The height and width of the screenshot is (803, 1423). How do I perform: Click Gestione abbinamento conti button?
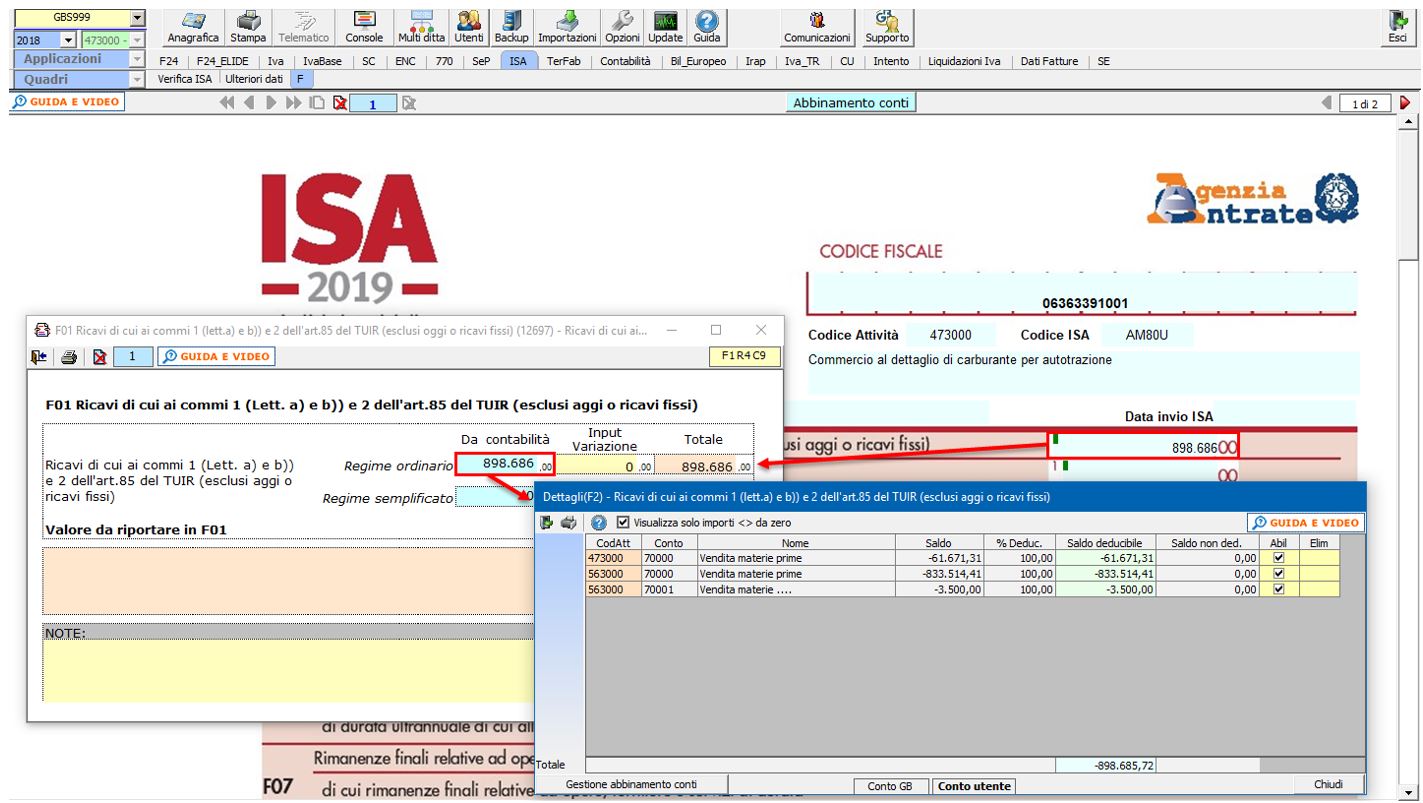tap(631, 784)
